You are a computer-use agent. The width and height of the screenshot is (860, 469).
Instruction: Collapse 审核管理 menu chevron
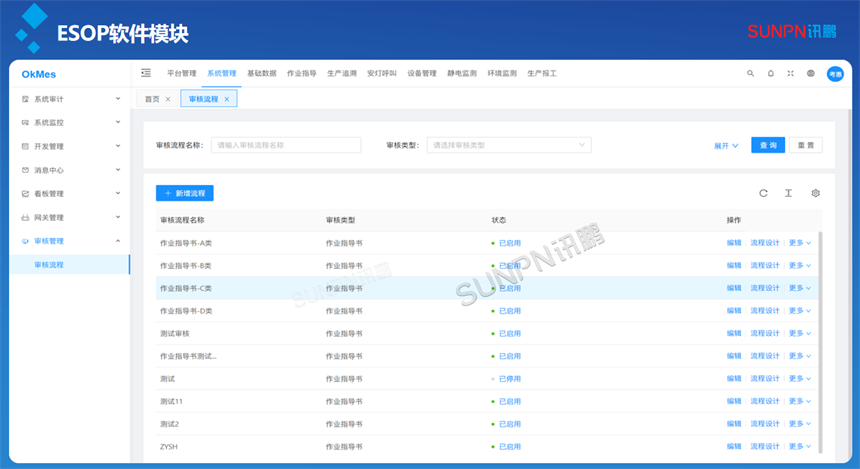tap(118, 241)
